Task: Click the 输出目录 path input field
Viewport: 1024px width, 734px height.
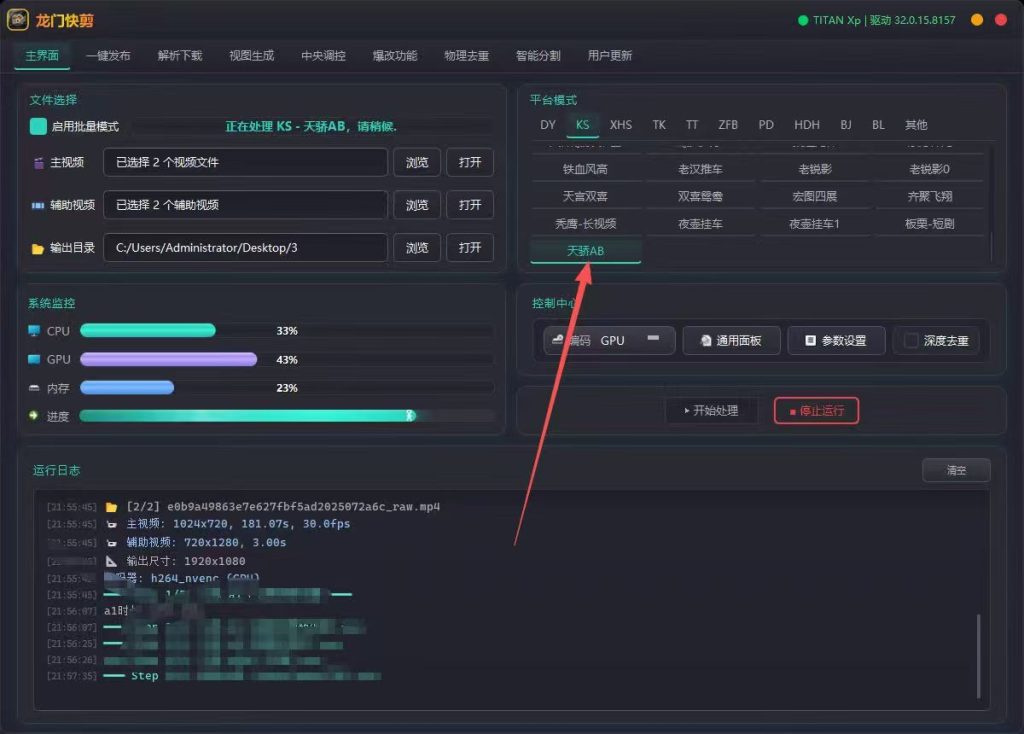Action: [x=245, y=247]
